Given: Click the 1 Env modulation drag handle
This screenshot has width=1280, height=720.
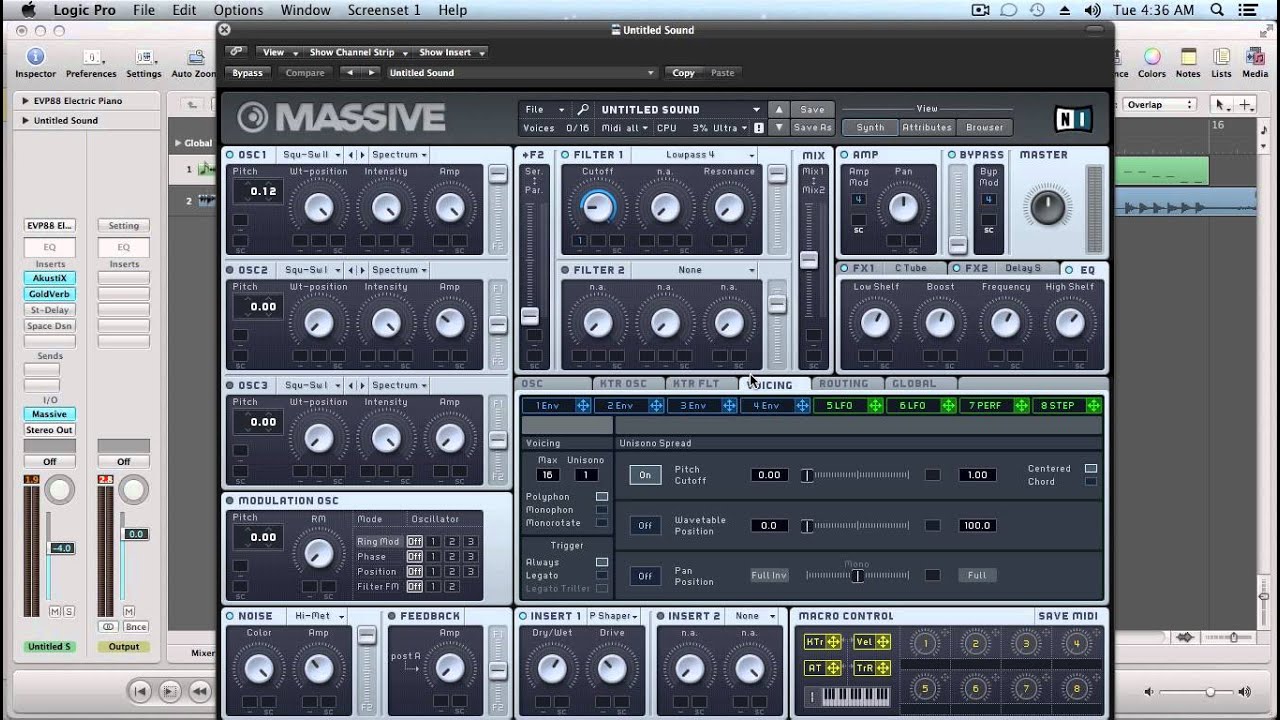Looking at the screenshot, I should pyautogui.click(x=583, y=405).
